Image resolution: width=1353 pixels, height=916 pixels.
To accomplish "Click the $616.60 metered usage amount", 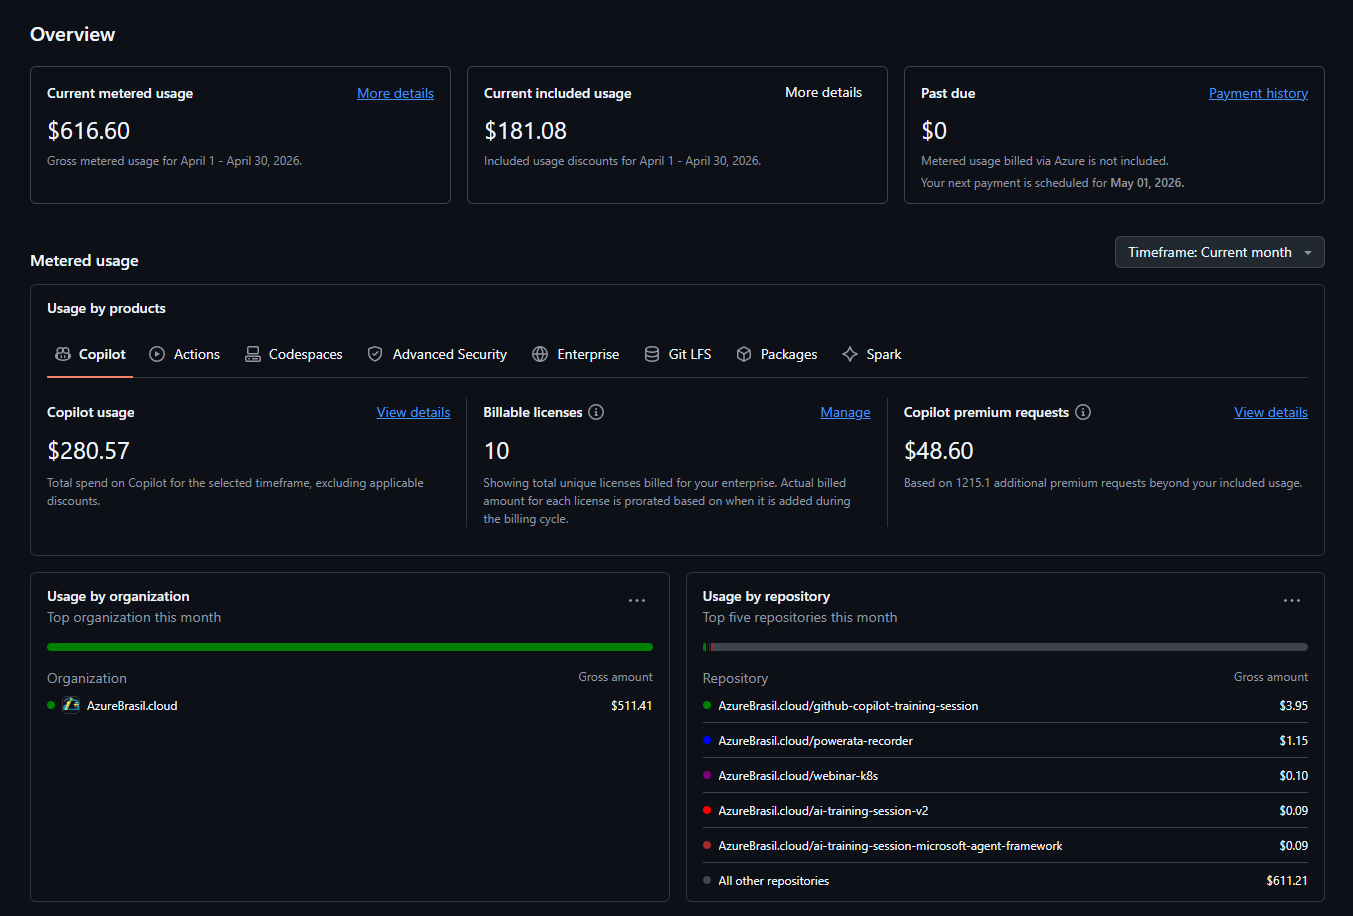I will (x=88, y=131).
